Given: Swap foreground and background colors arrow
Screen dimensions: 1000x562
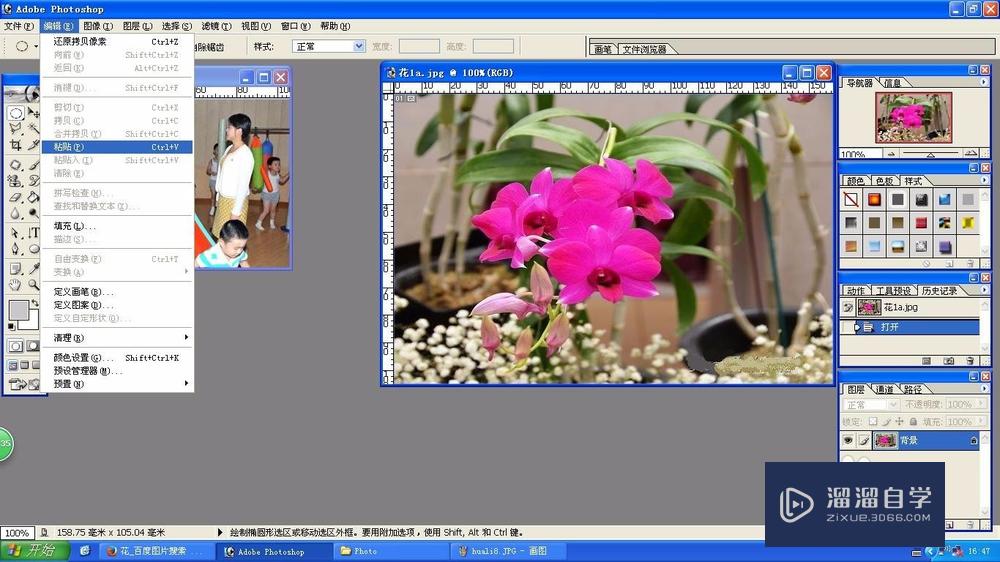Looking at the screenshot, I should [35, 303].
